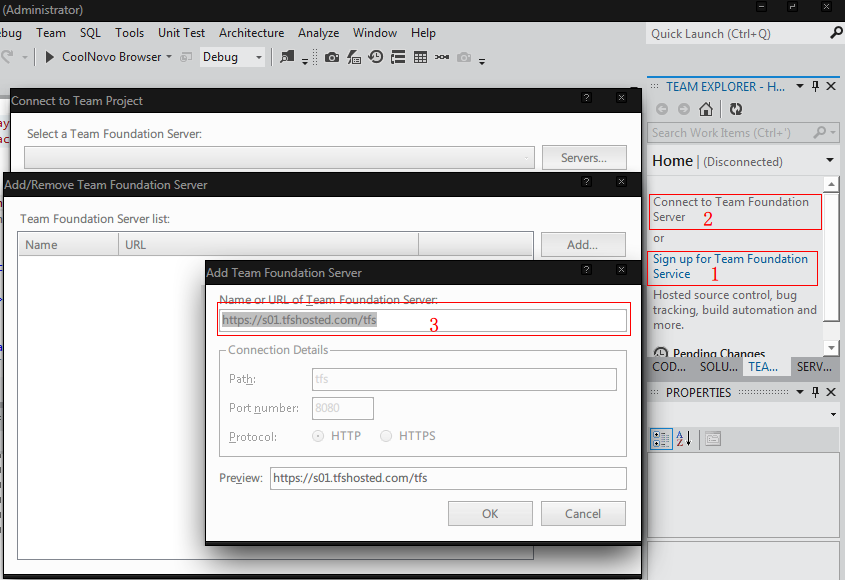
Task: Open the Select a Team Foundation Server combo box
Action: click(x=279, y=158)
